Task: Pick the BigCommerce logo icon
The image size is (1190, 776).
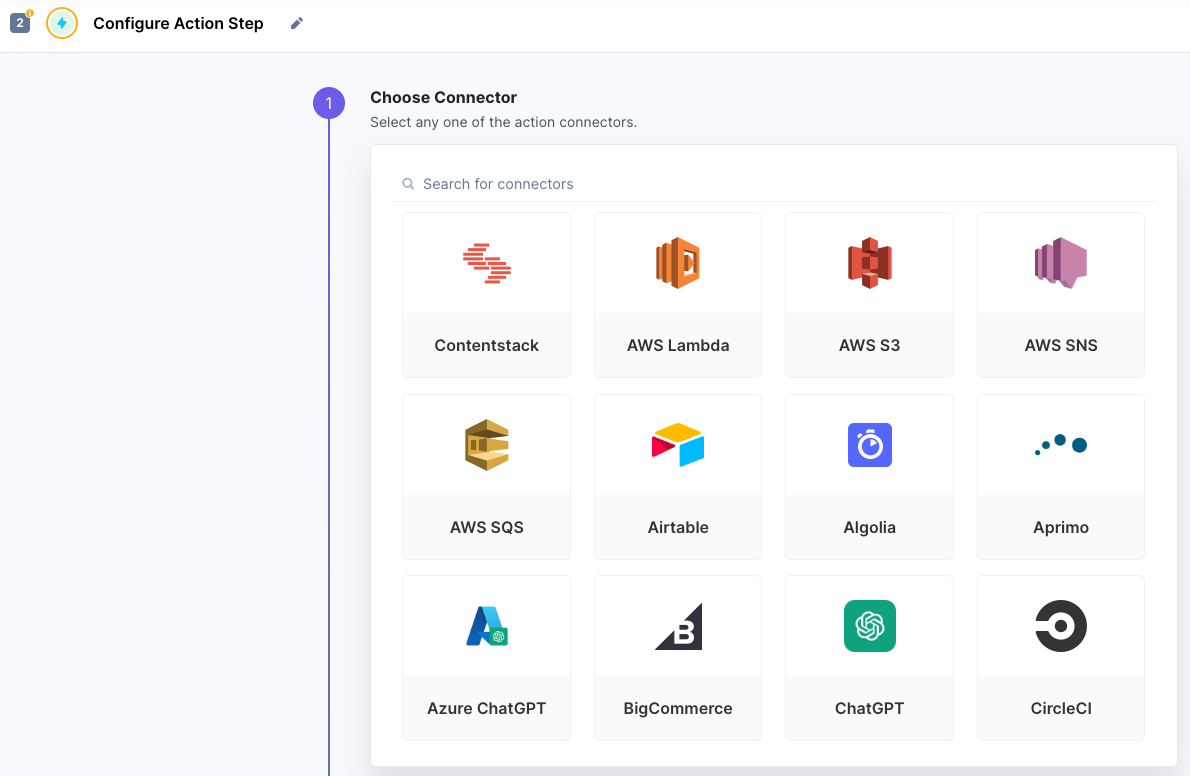Action: pyautogui.click(x=678, y=626)
